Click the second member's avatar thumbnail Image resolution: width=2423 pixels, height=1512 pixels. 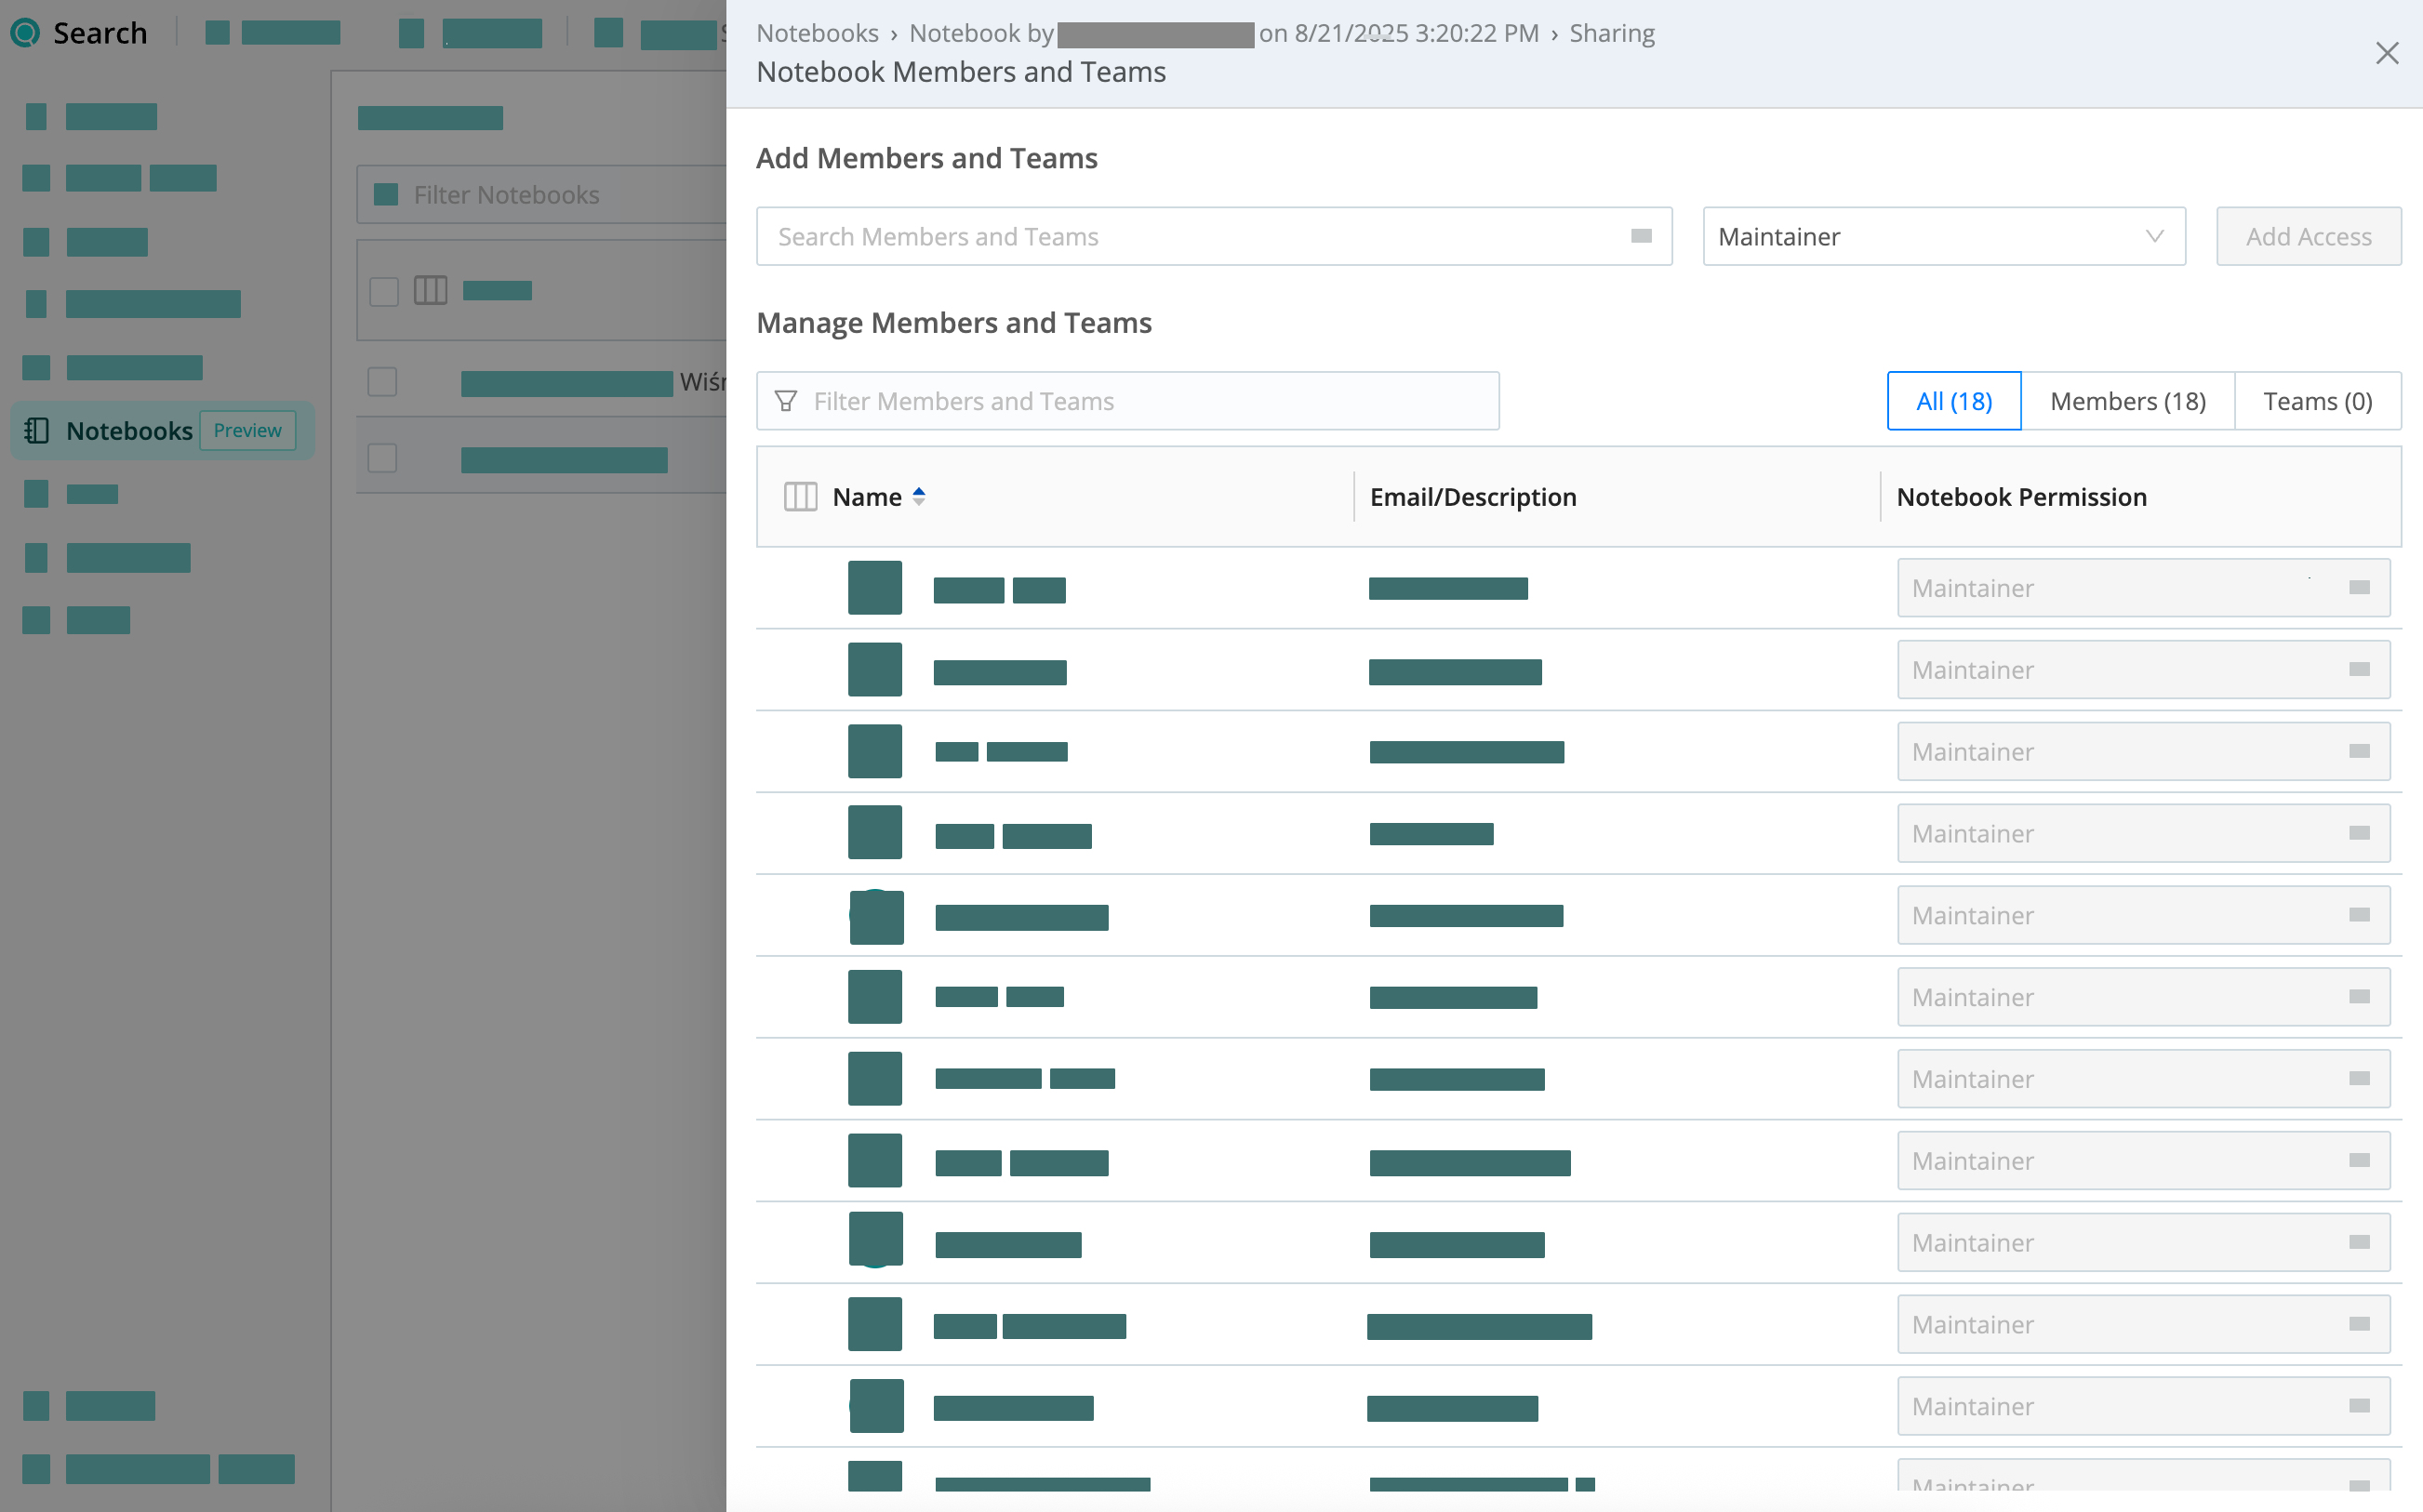tap(874, 670)
